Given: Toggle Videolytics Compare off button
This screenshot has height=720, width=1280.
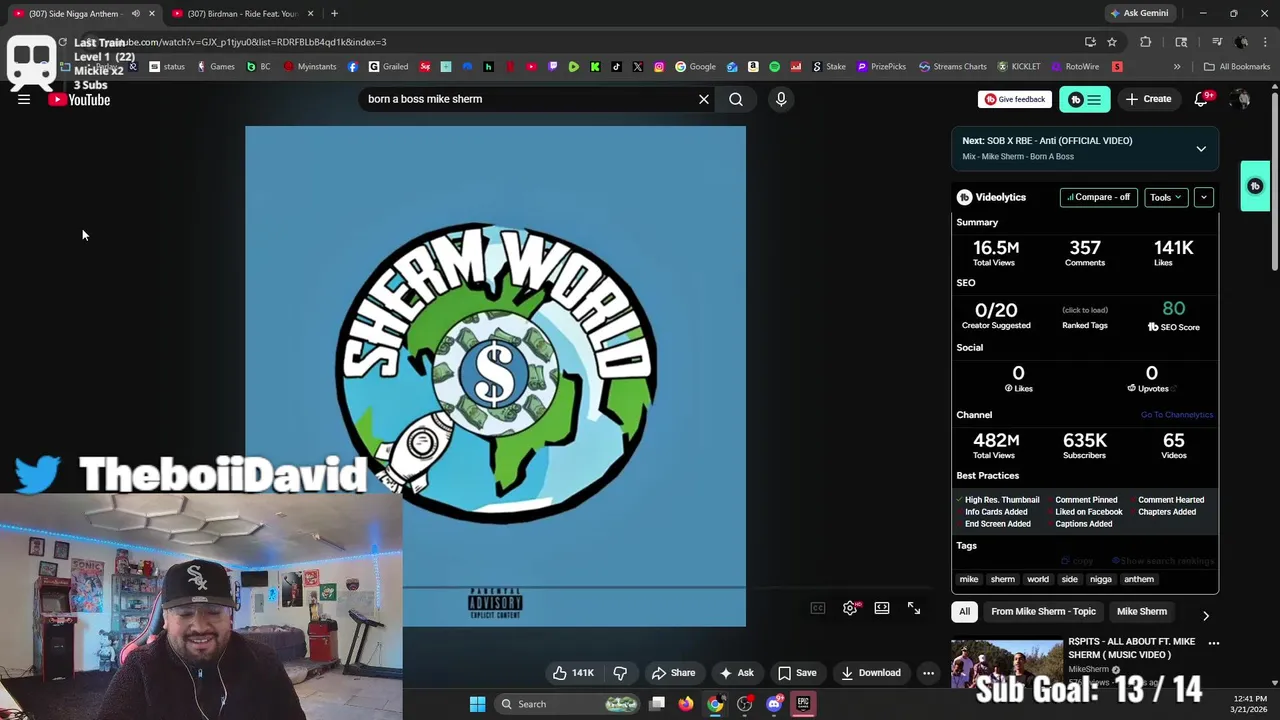Looking at the screenshot, I should pyautogui.click(x=1098, y=197).
